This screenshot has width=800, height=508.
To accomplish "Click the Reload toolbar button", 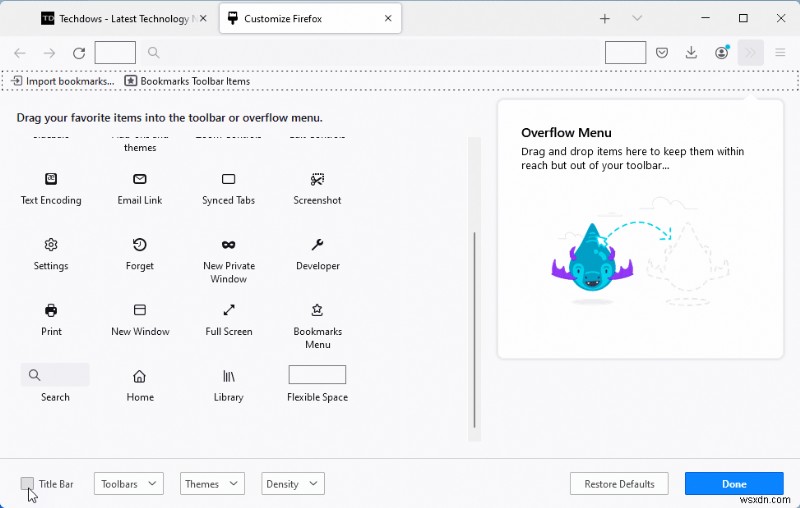I will pos(79,53).
